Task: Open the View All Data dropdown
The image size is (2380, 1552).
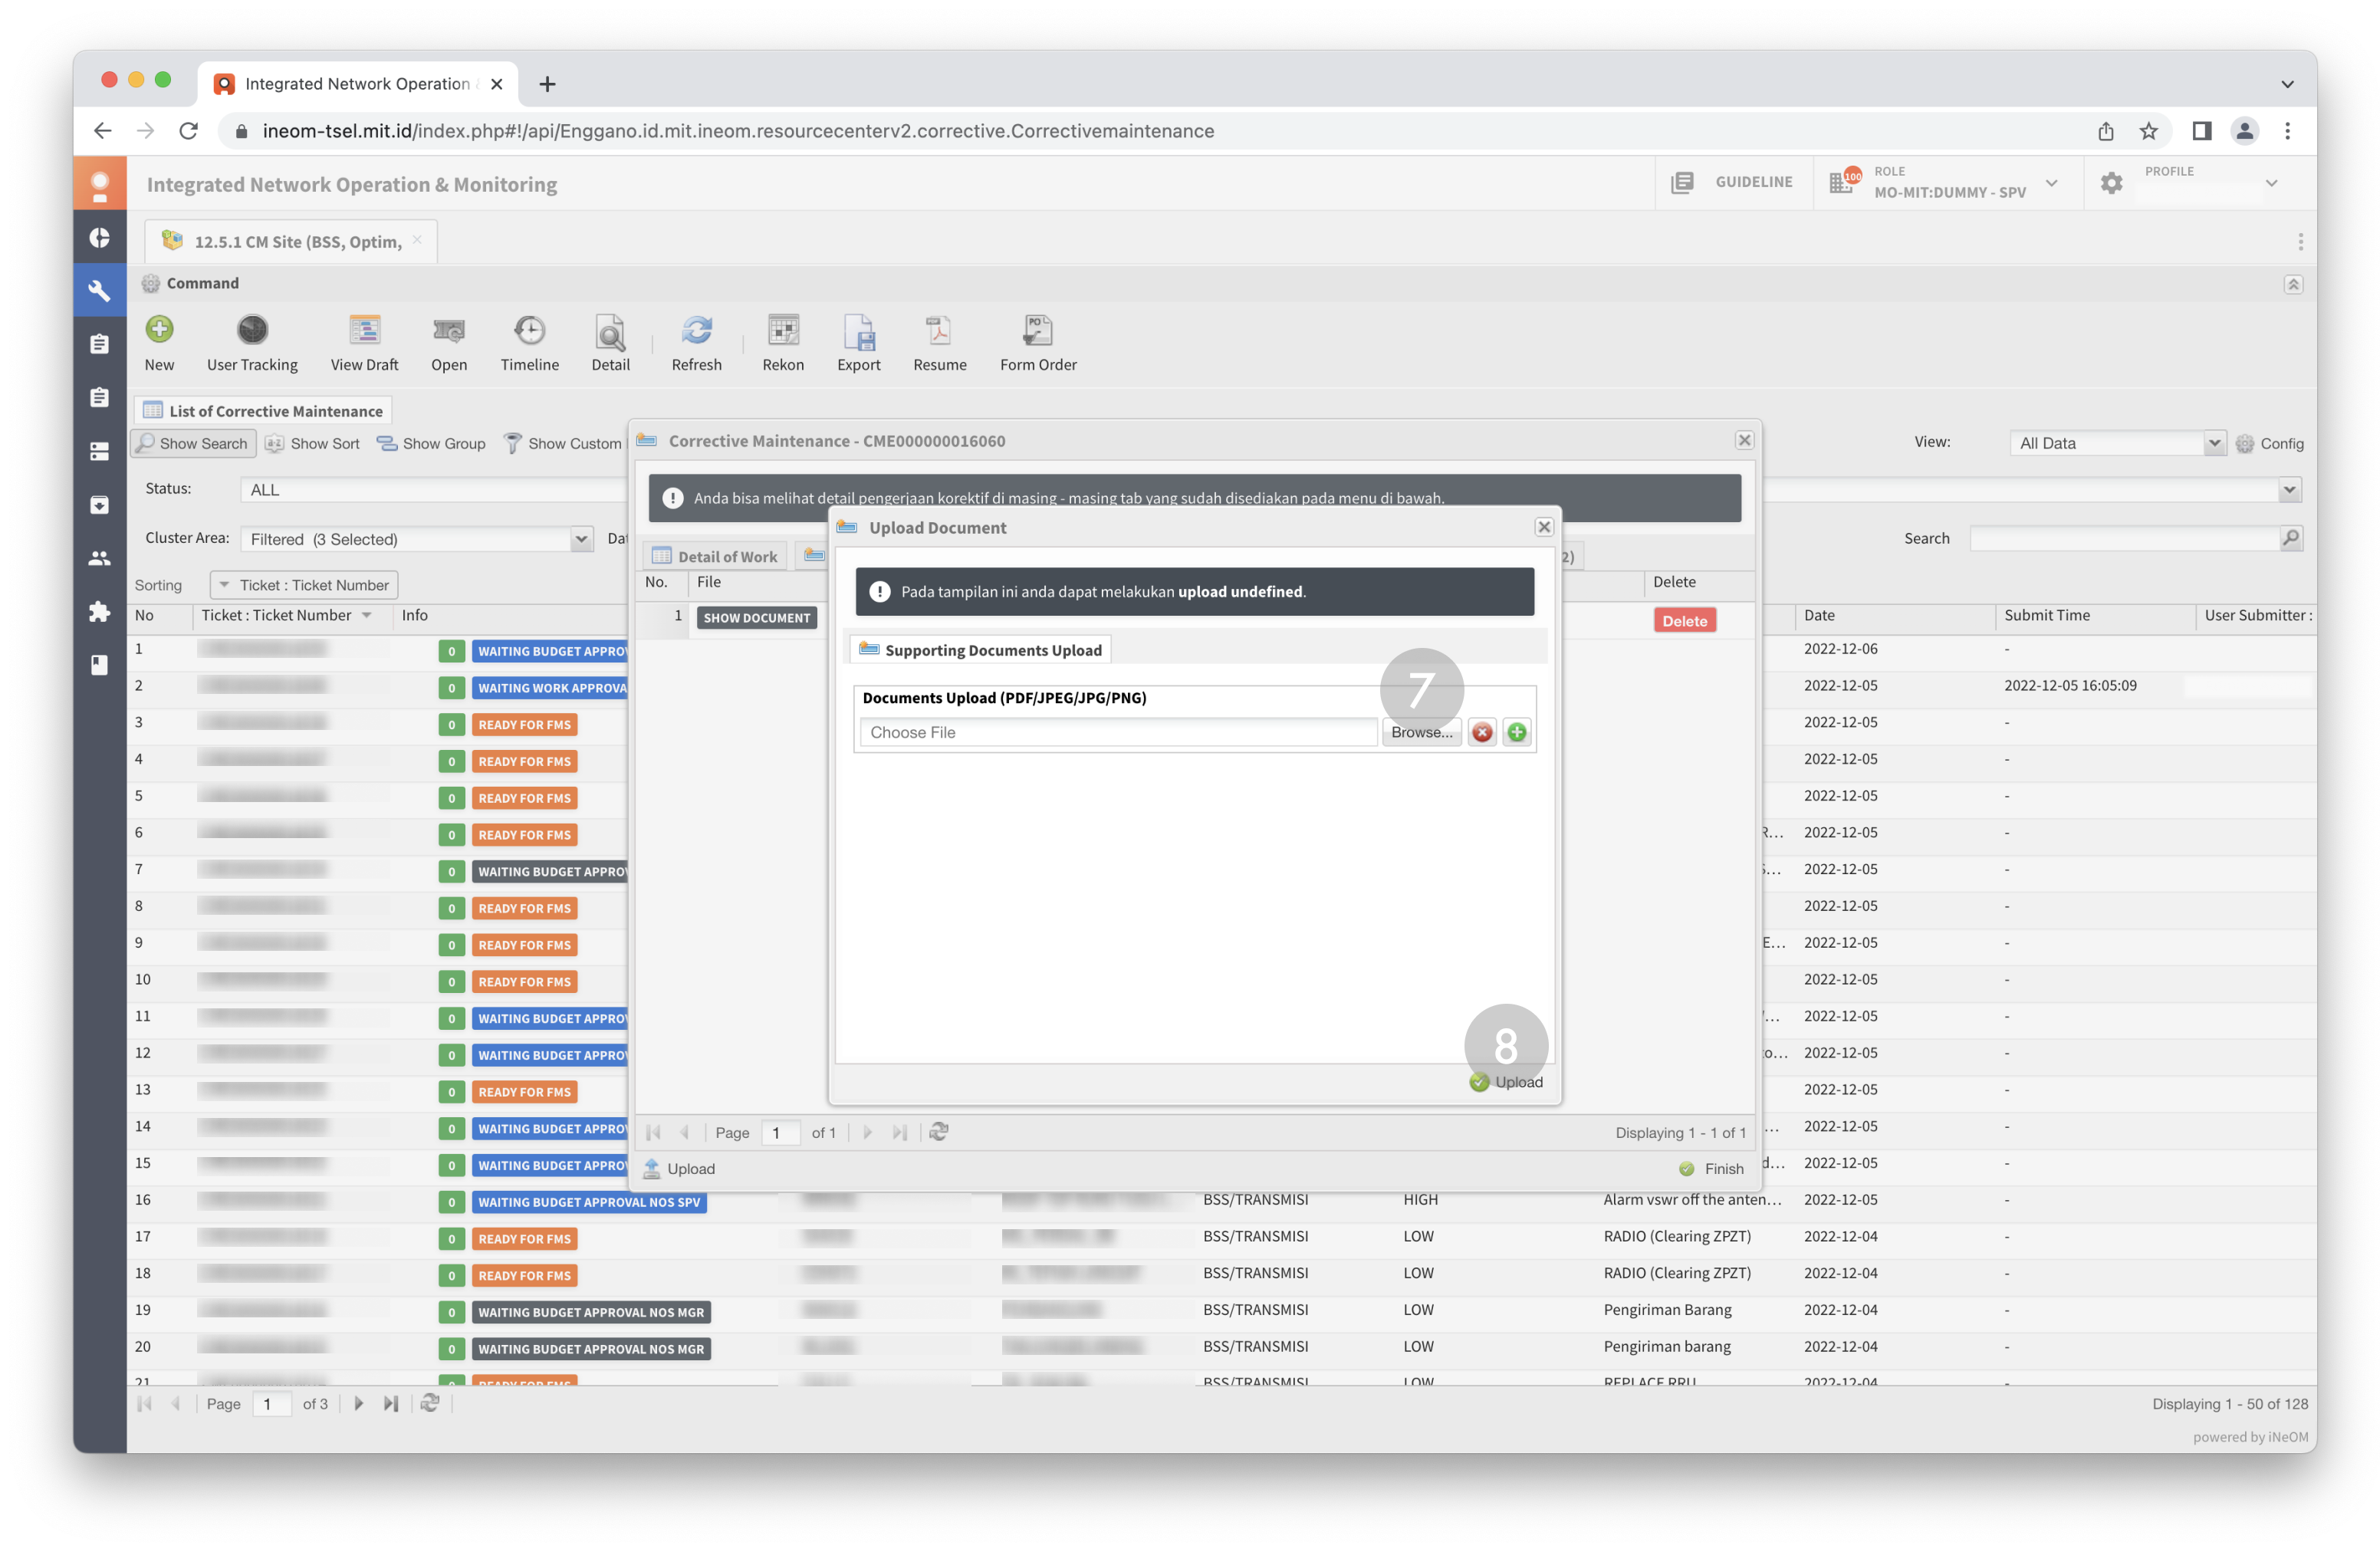Action: coord(2214,443)
